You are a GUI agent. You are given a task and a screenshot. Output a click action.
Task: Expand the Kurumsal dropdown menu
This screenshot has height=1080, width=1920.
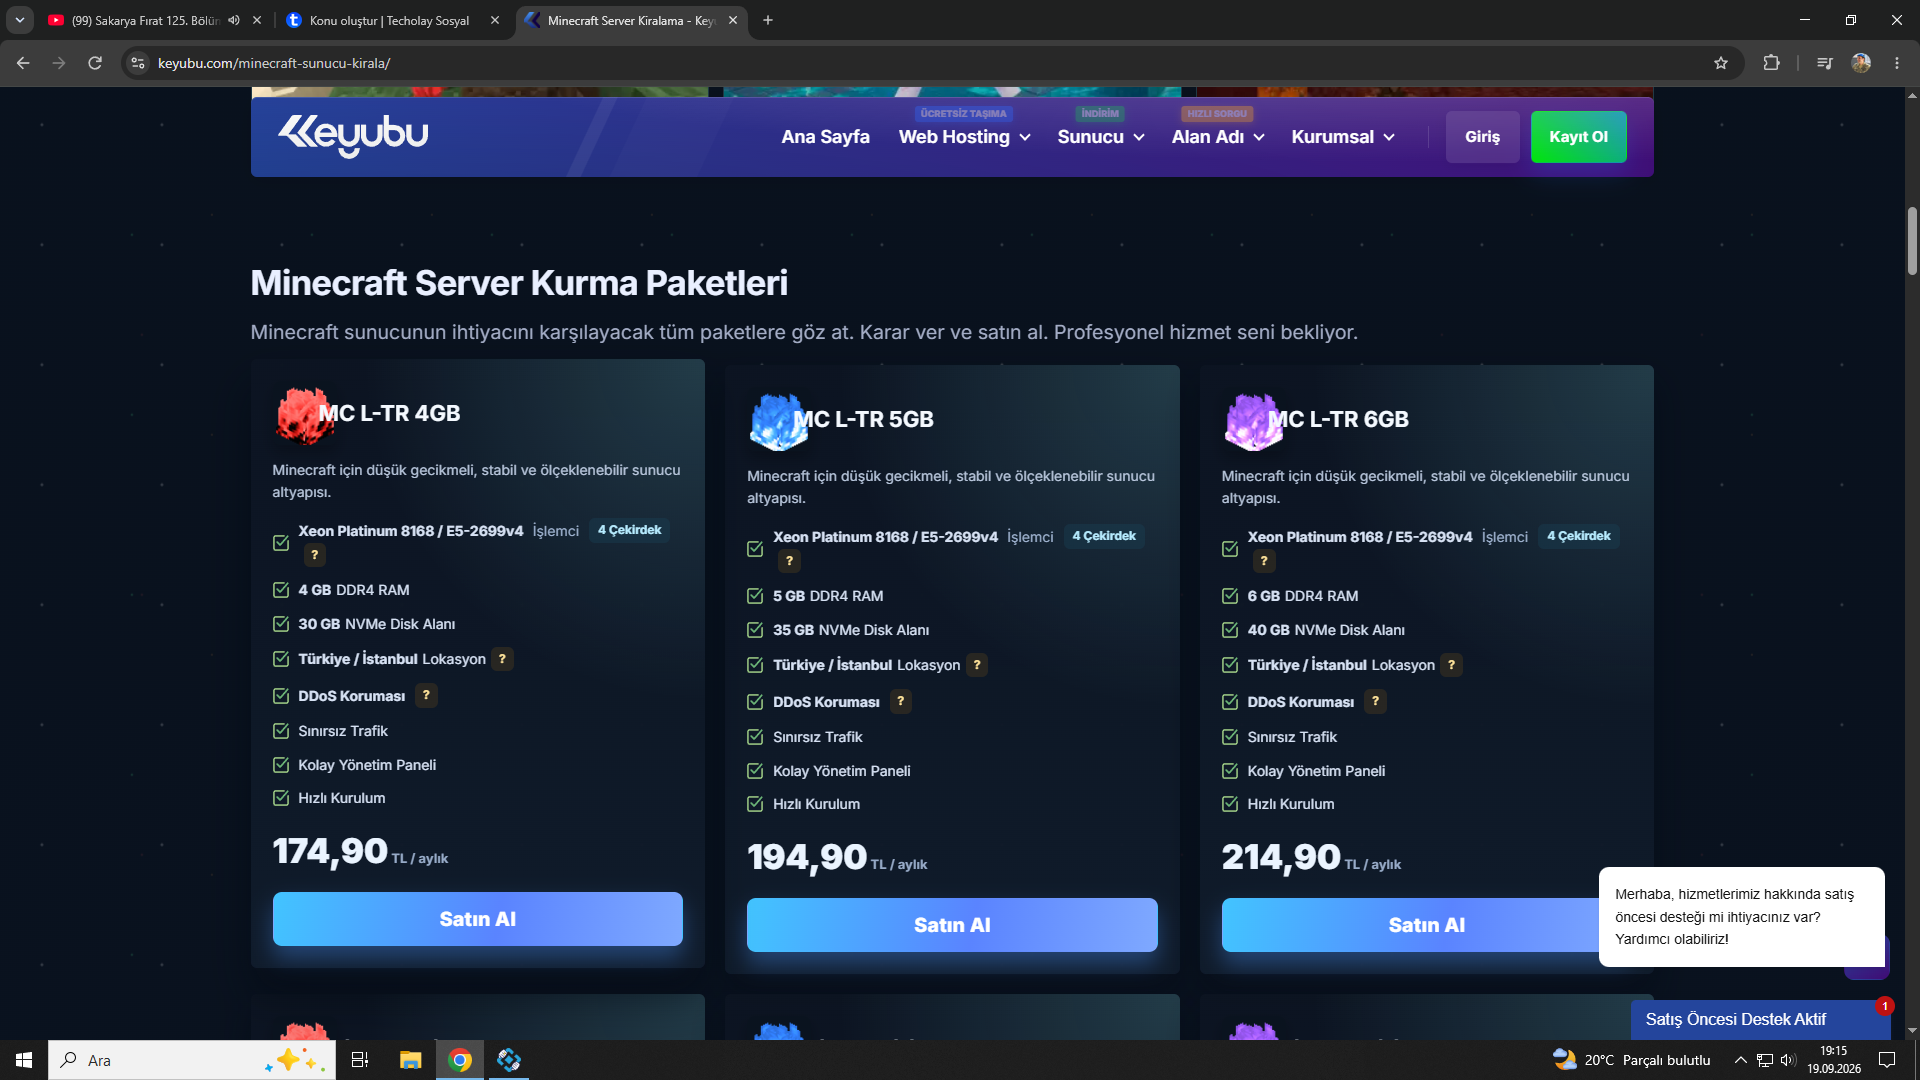[1343, 137]
